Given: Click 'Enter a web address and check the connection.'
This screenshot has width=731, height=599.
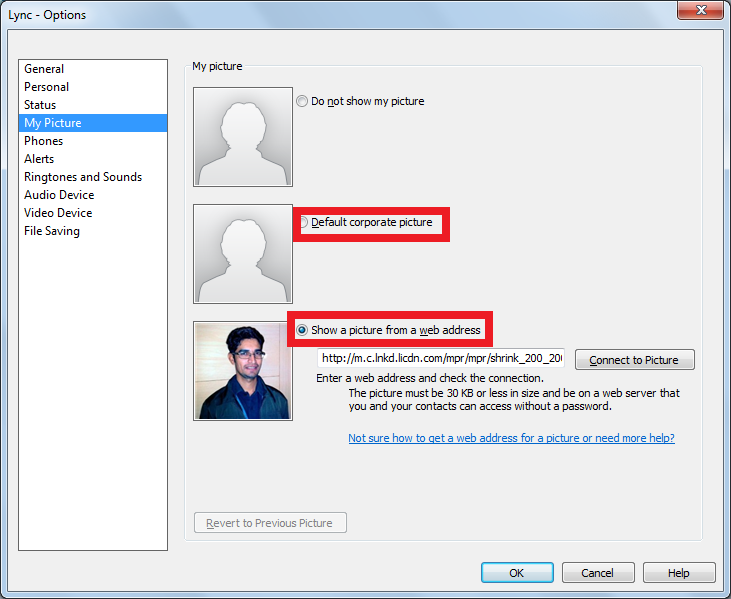Looking at the screenshot, I should [430, 378].
